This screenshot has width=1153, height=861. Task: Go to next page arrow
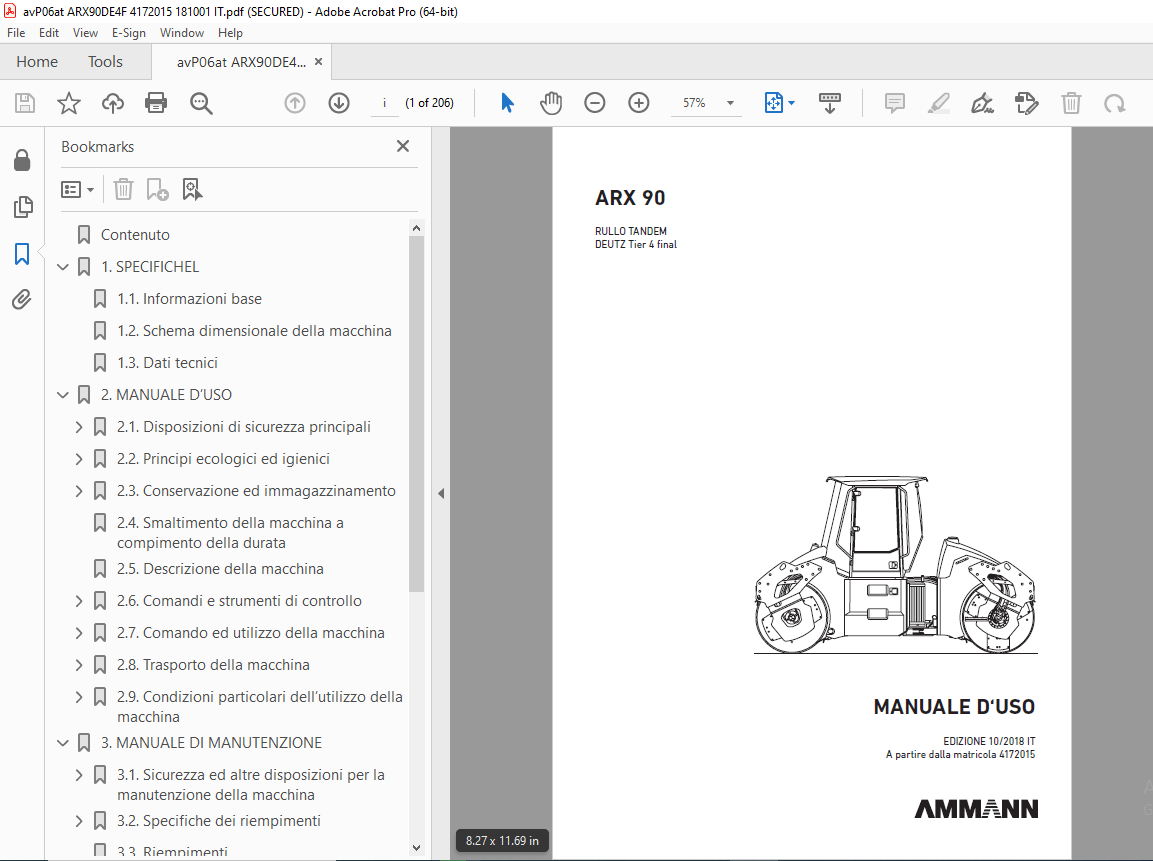(339, 103)
